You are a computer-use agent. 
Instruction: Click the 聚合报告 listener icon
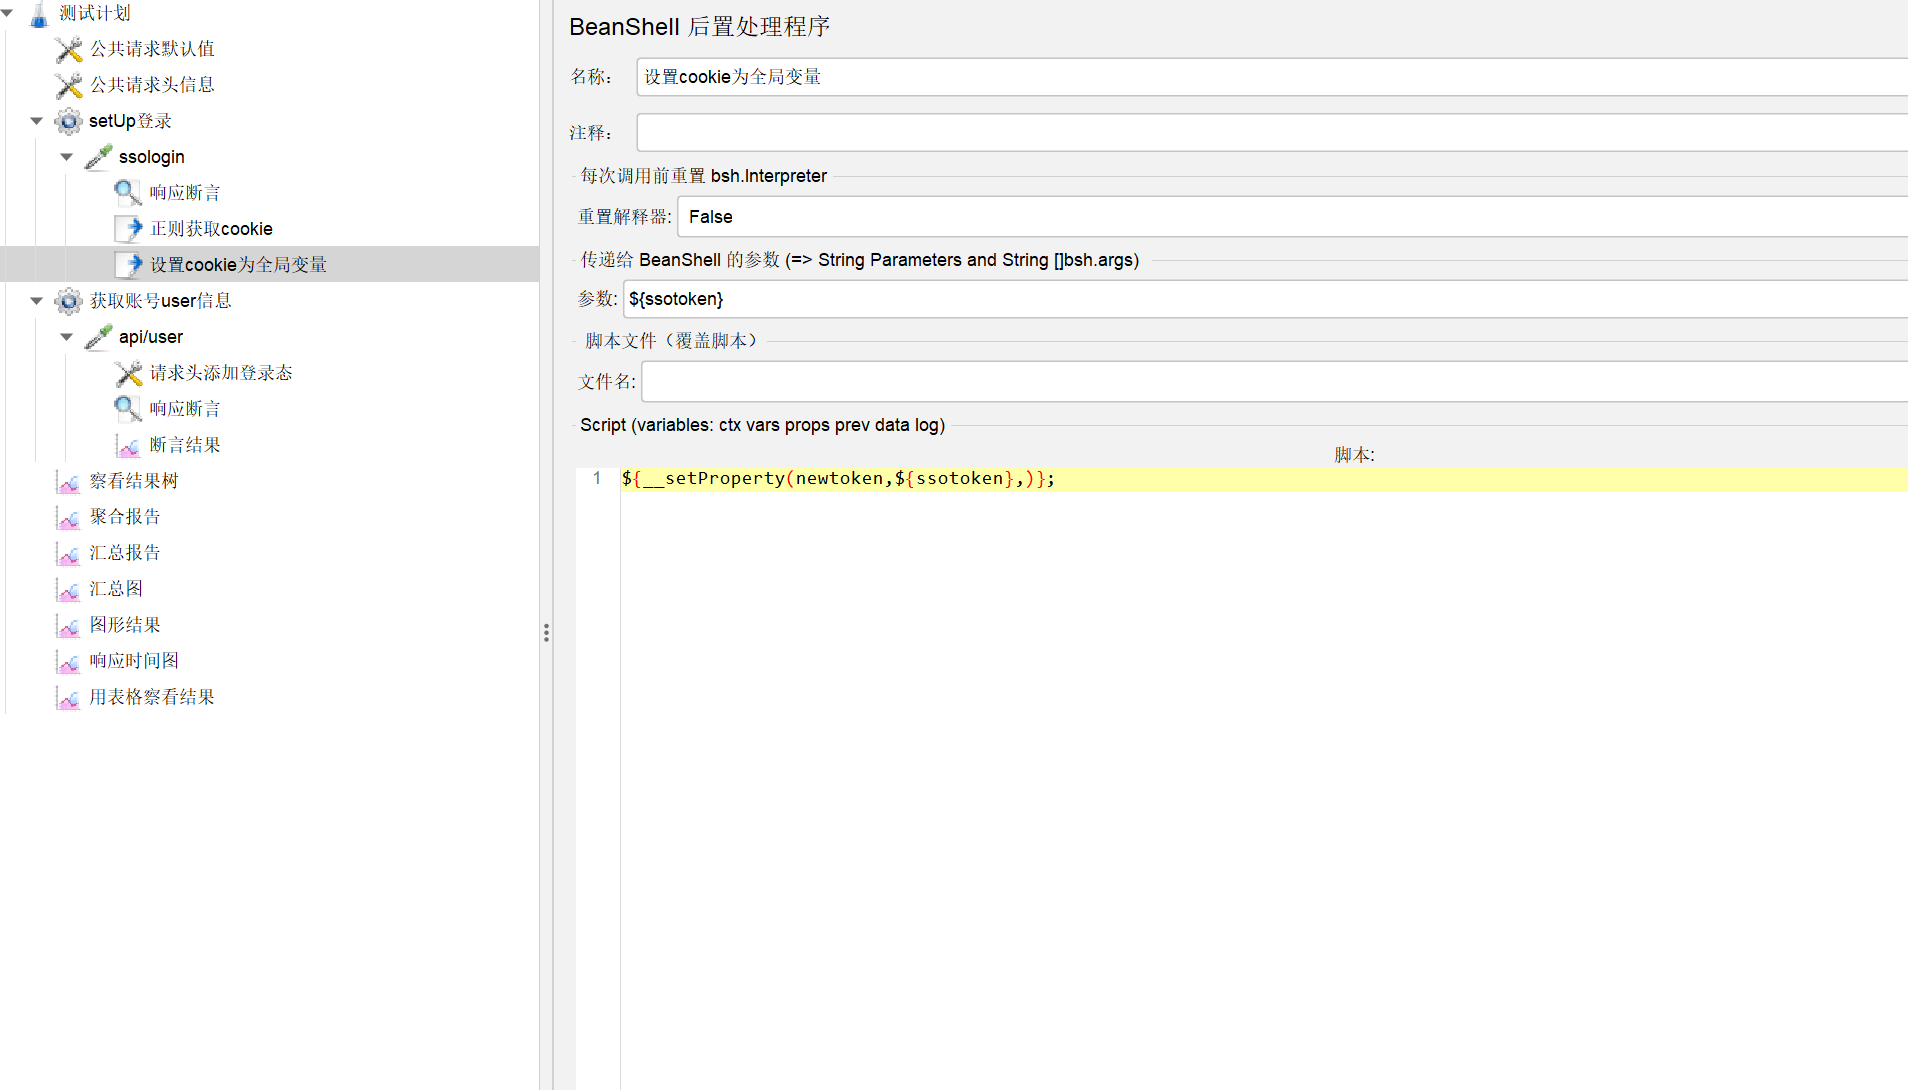[x=68, y=517]
